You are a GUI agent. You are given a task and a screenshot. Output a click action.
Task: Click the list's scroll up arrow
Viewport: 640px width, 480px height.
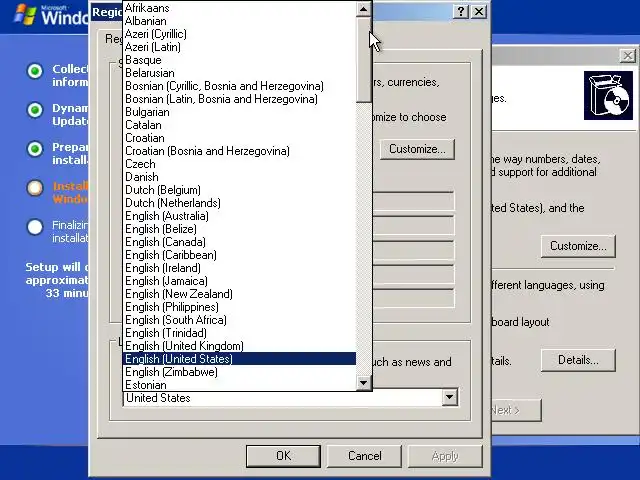(363, 9)
